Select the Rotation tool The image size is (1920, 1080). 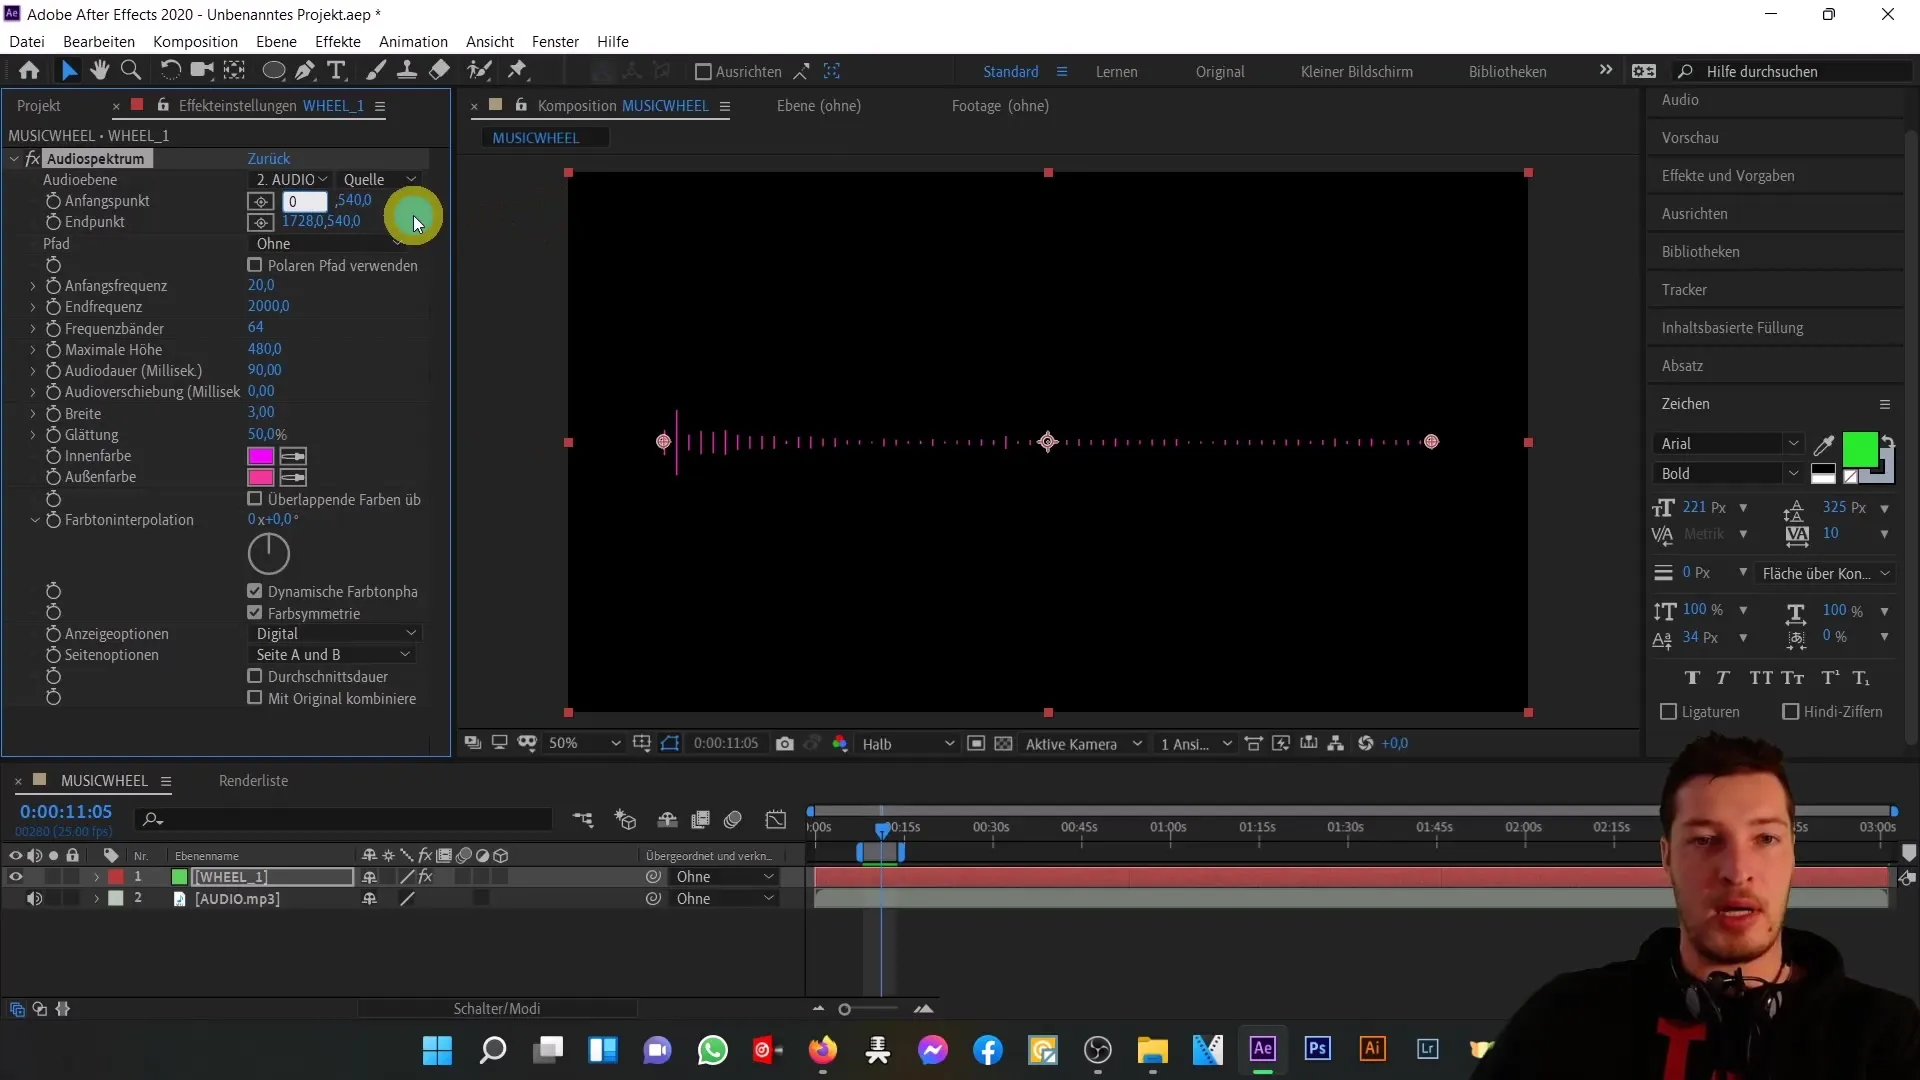pyautogui.click(x=171, y=70)
